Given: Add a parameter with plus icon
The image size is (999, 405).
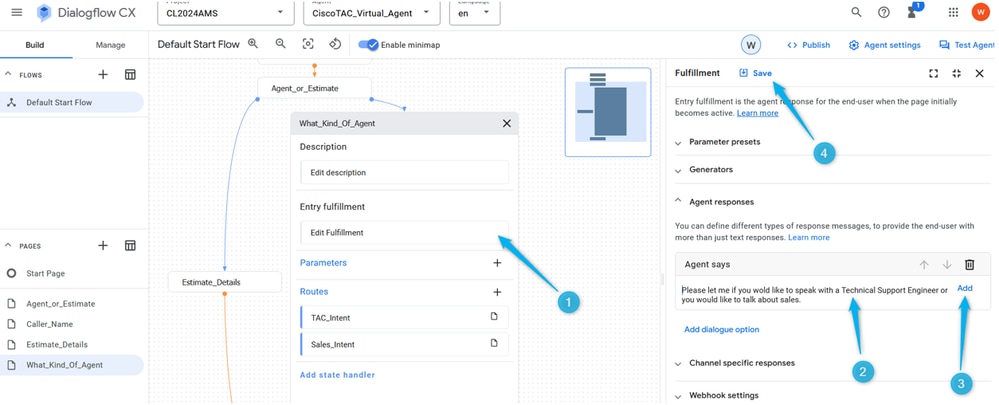Looking at the screenshot, I should click(497, 262).
